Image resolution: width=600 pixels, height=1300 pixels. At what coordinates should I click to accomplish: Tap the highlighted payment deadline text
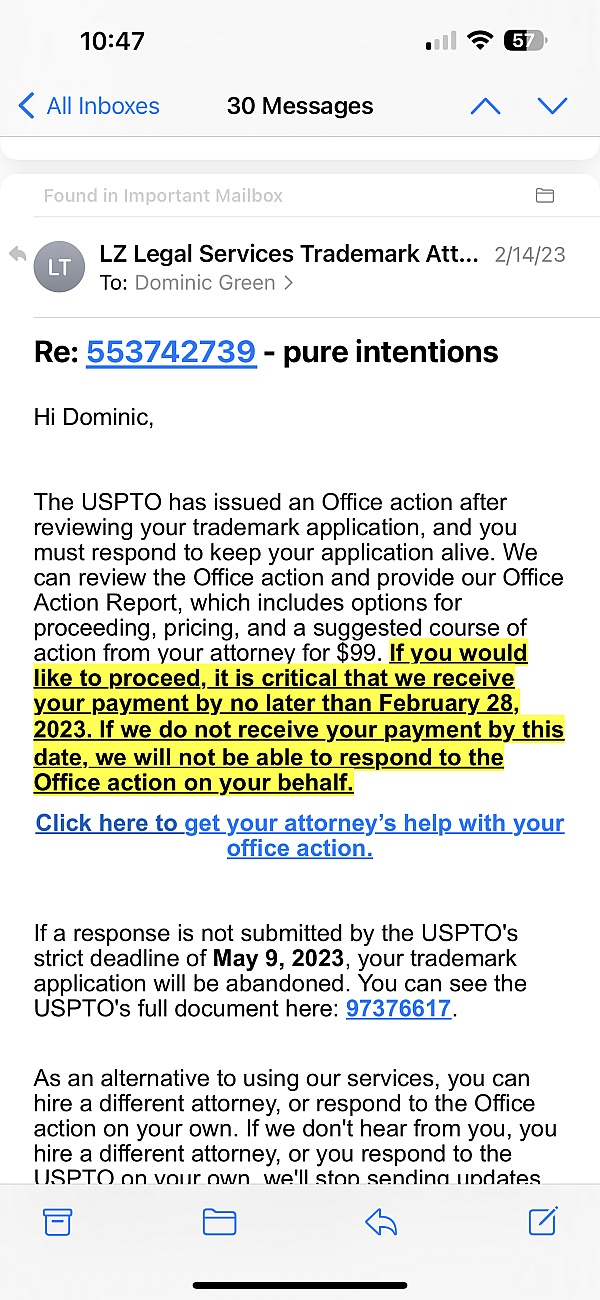coord(299,717)
